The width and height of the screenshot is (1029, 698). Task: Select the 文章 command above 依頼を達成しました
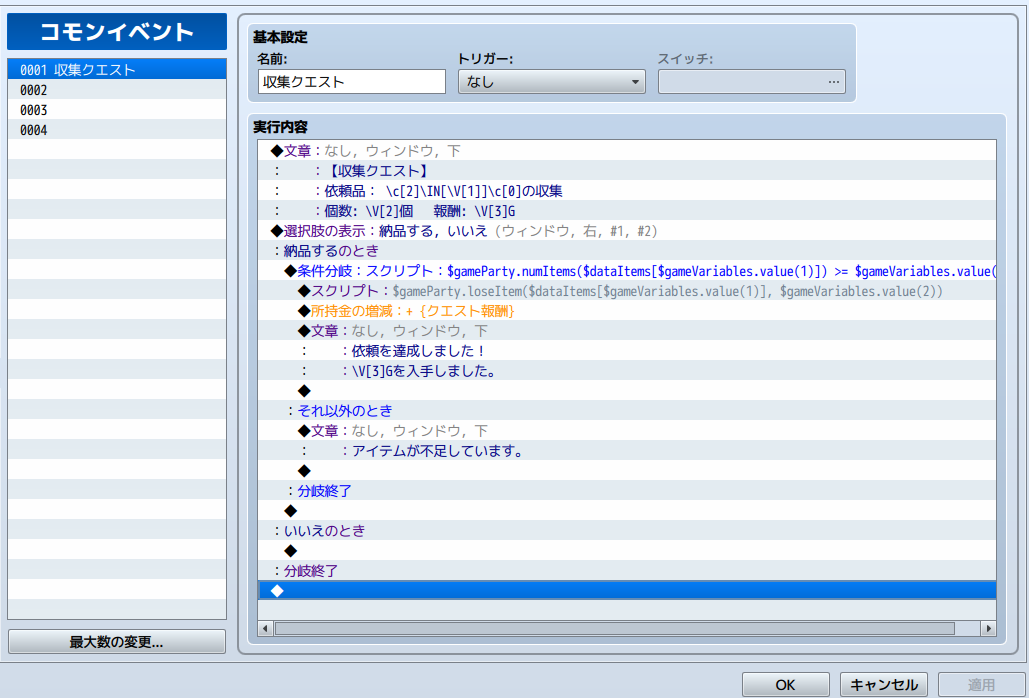coord(627,331)
